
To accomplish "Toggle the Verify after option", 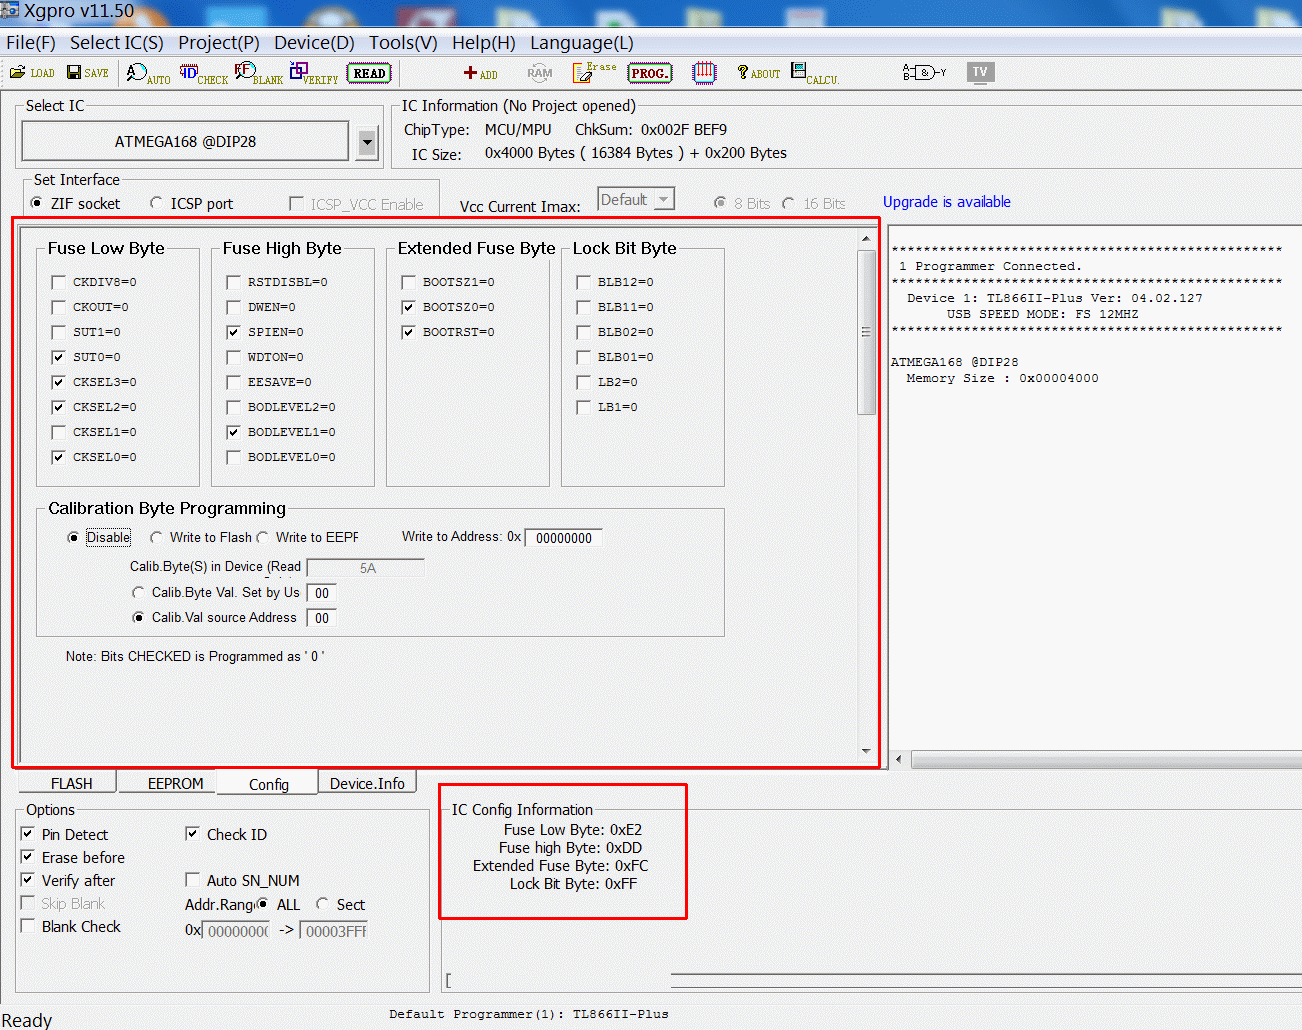I will [28, 880].
